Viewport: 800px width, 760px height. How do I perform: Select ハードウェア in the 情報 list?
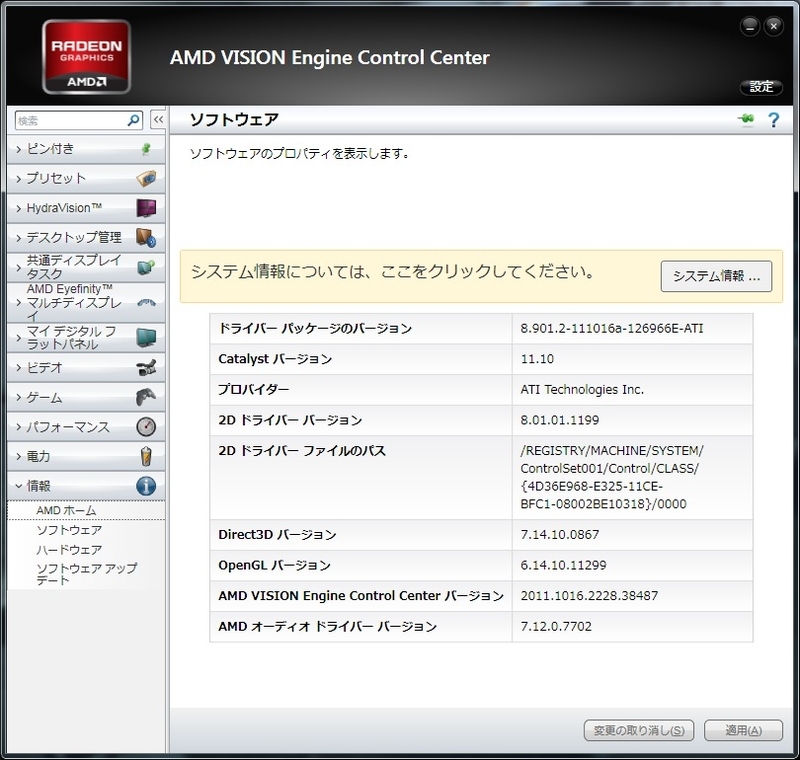[69, 549]
